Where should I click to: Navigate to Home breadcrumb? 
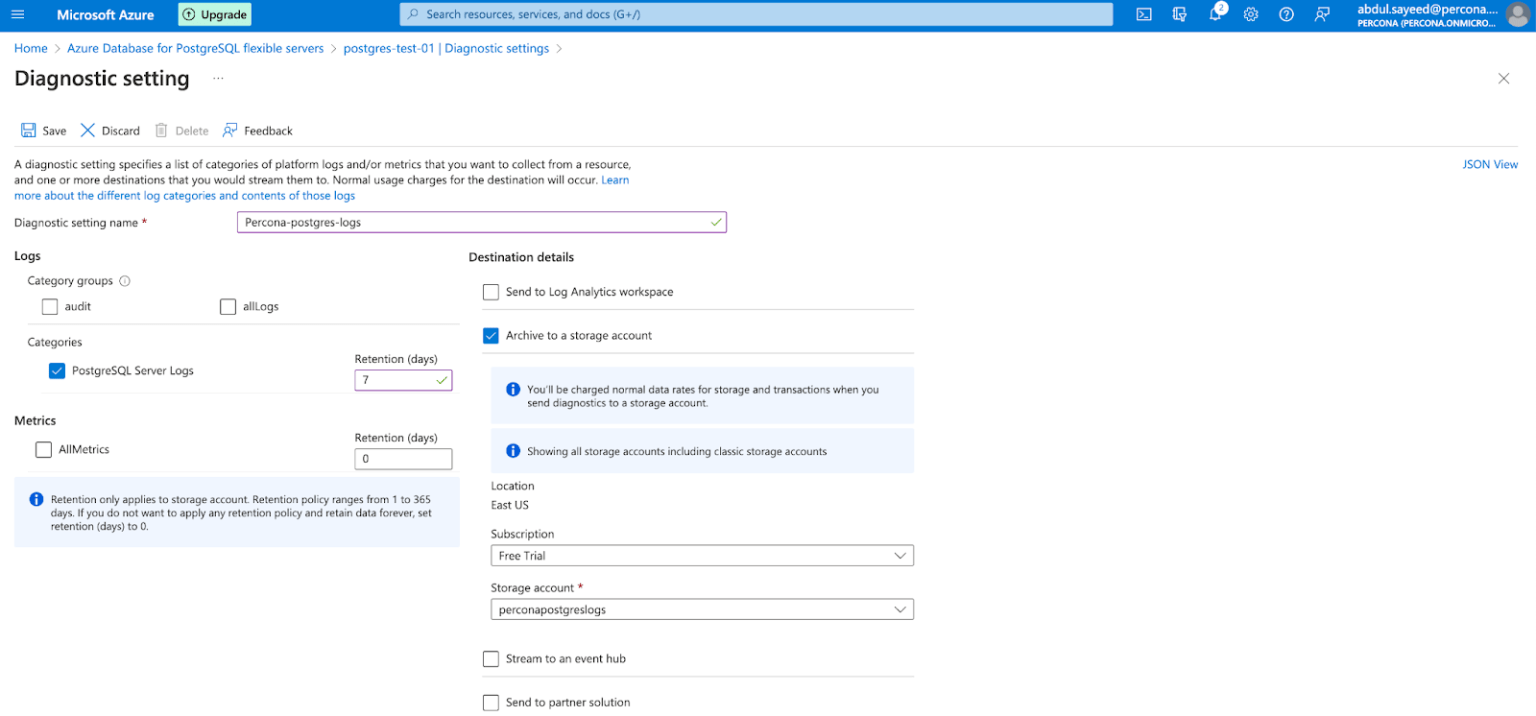(x=31, y=48)
